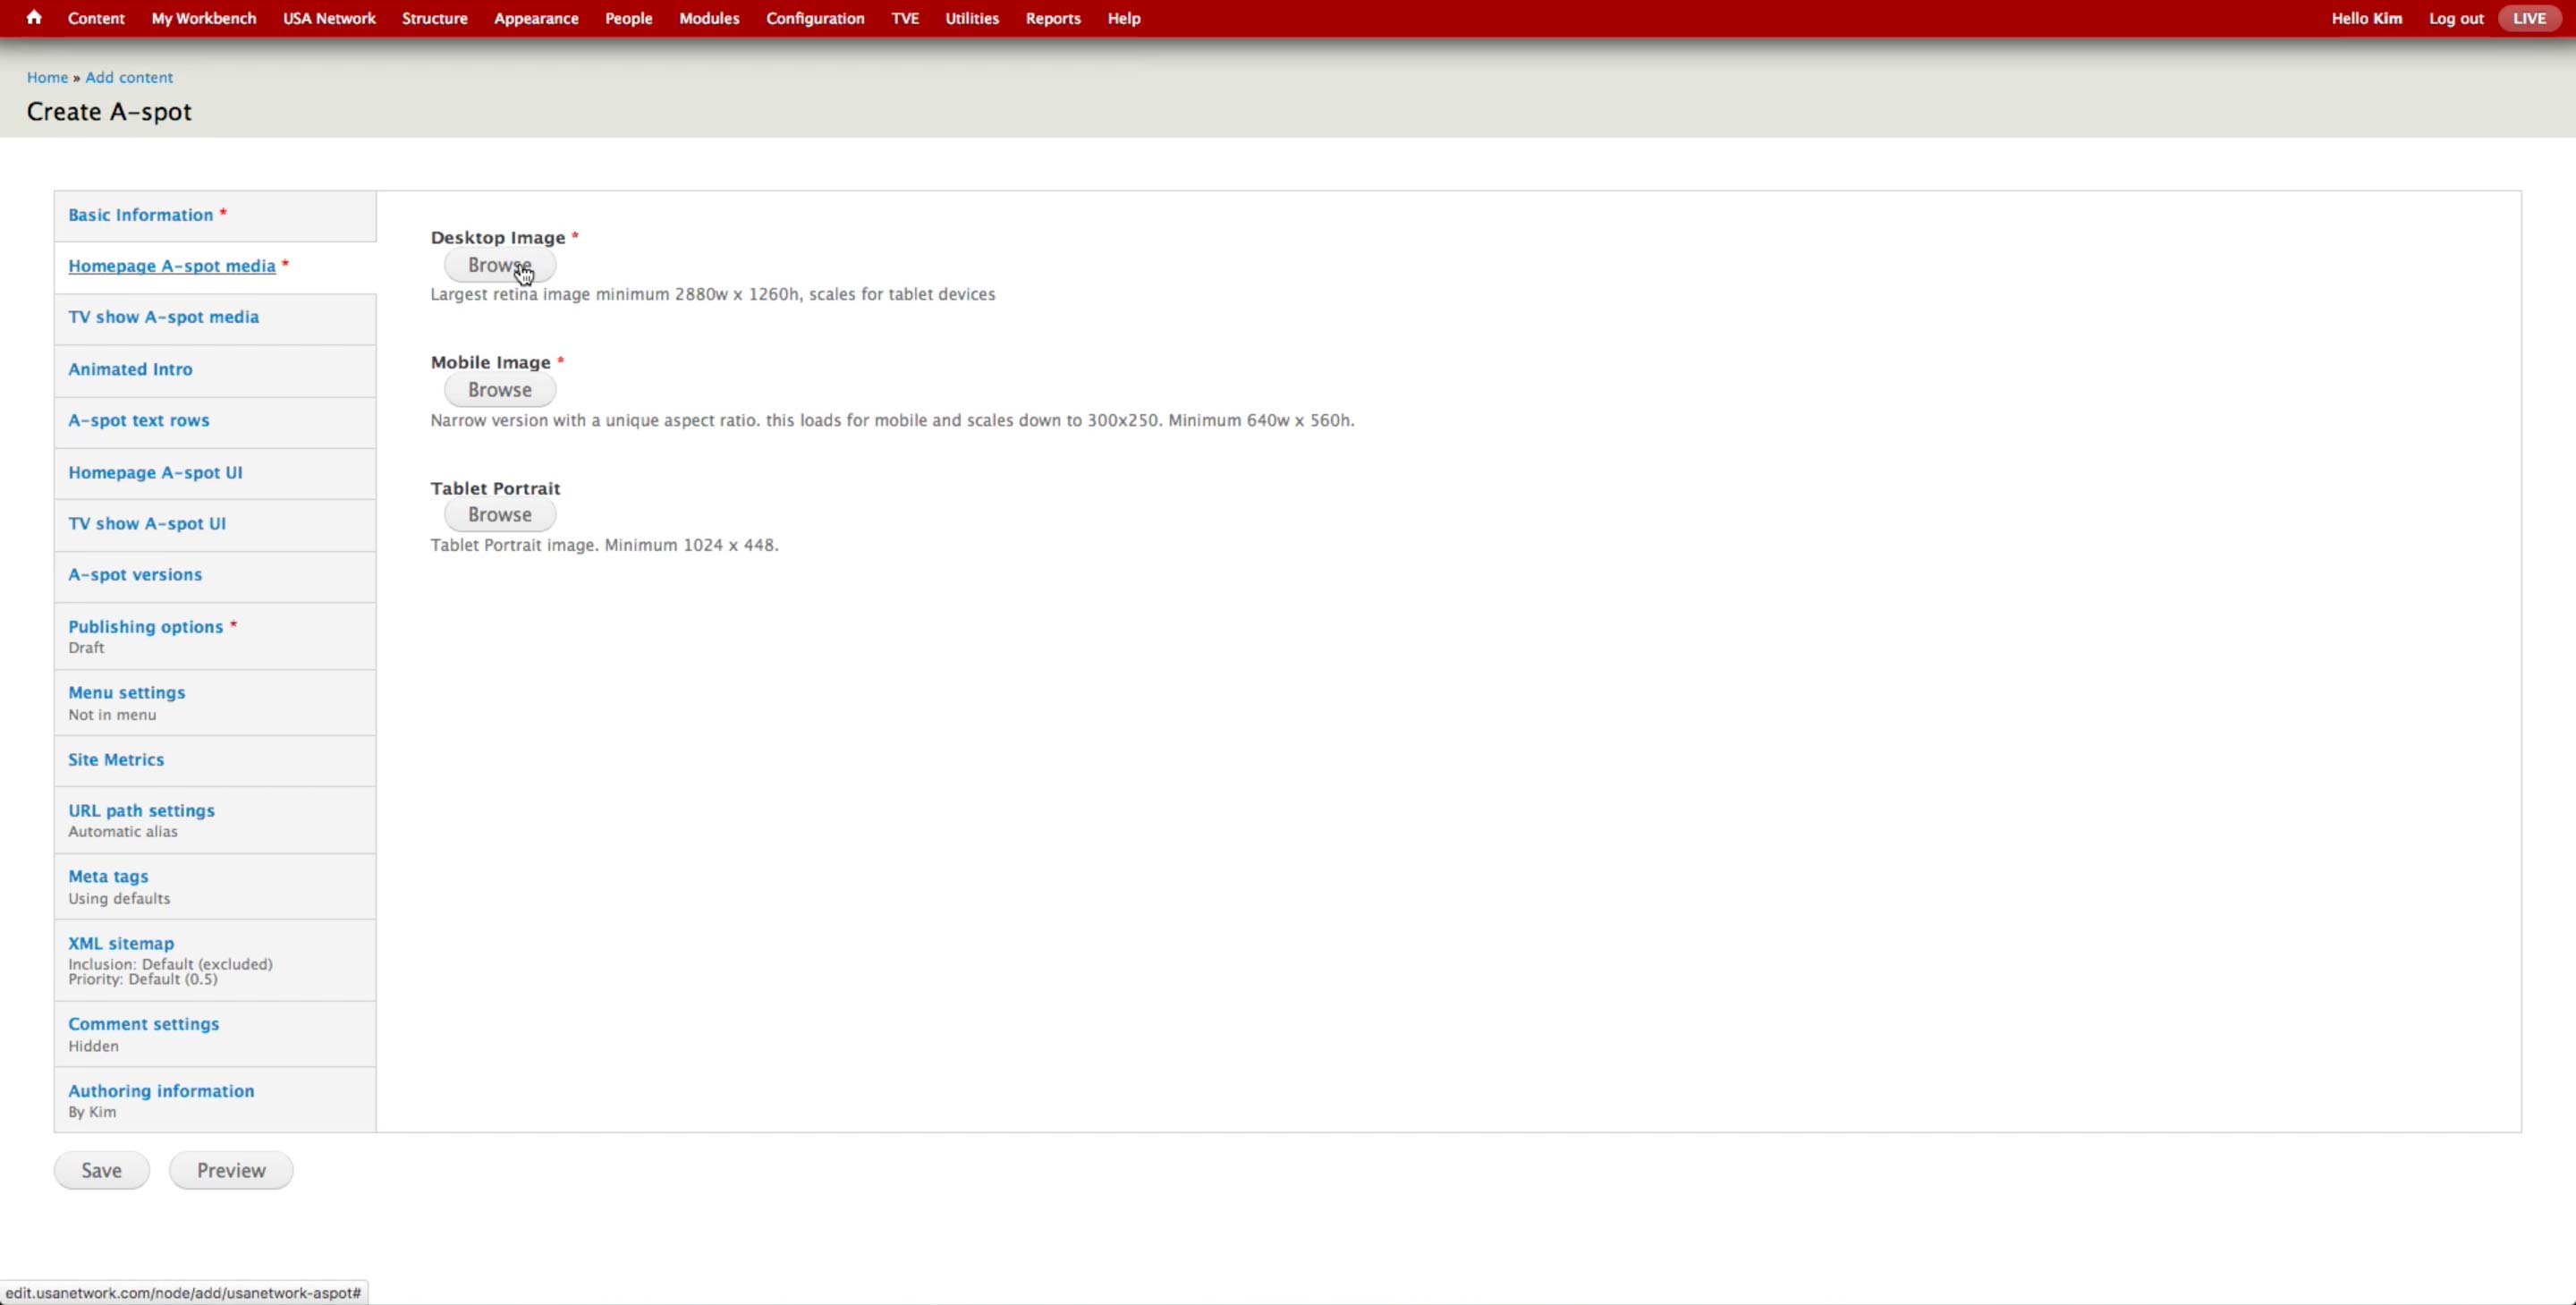This screenshot has width=2576, height=1305.
Task: Save the A-spot node
Action: coord(101,1170)
